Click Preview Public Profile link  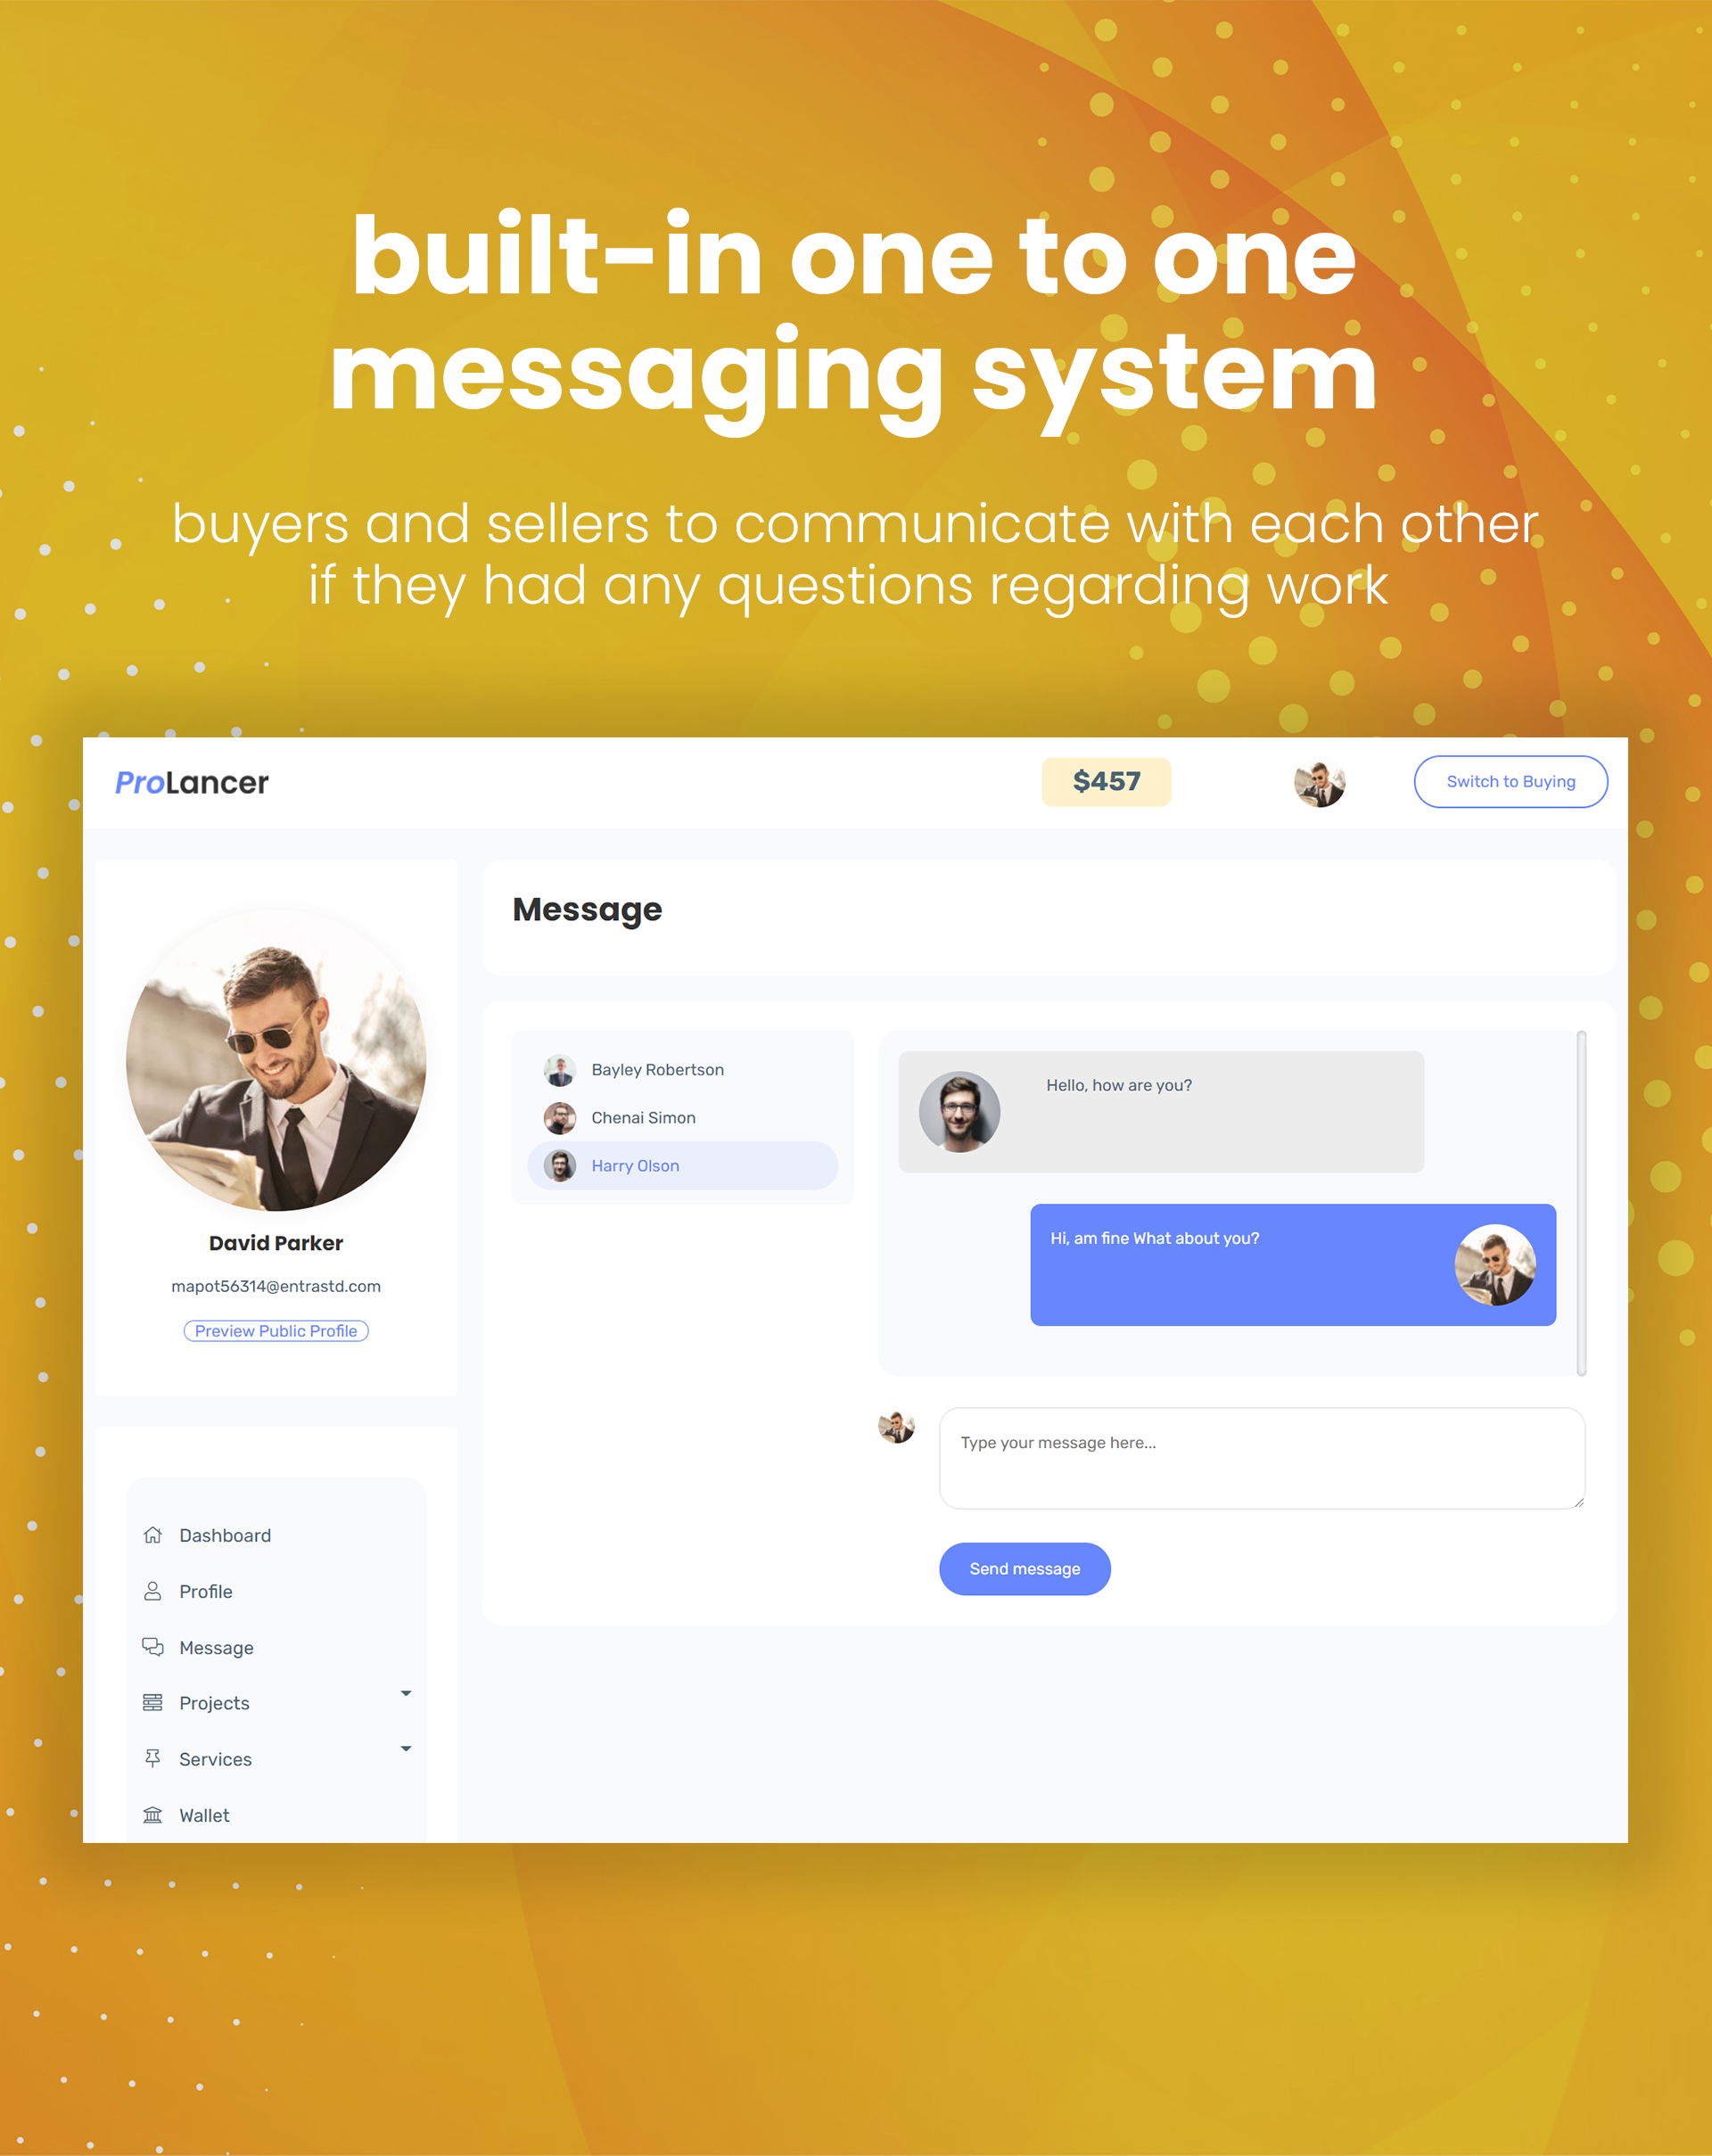pyautogui.click(x=275, y=1332)
